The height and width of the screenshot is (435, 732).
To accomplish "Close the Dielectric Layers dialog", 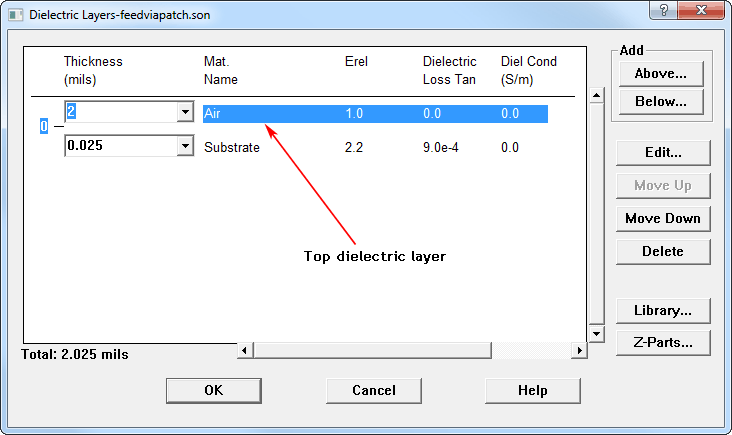I will pos(701,10).
